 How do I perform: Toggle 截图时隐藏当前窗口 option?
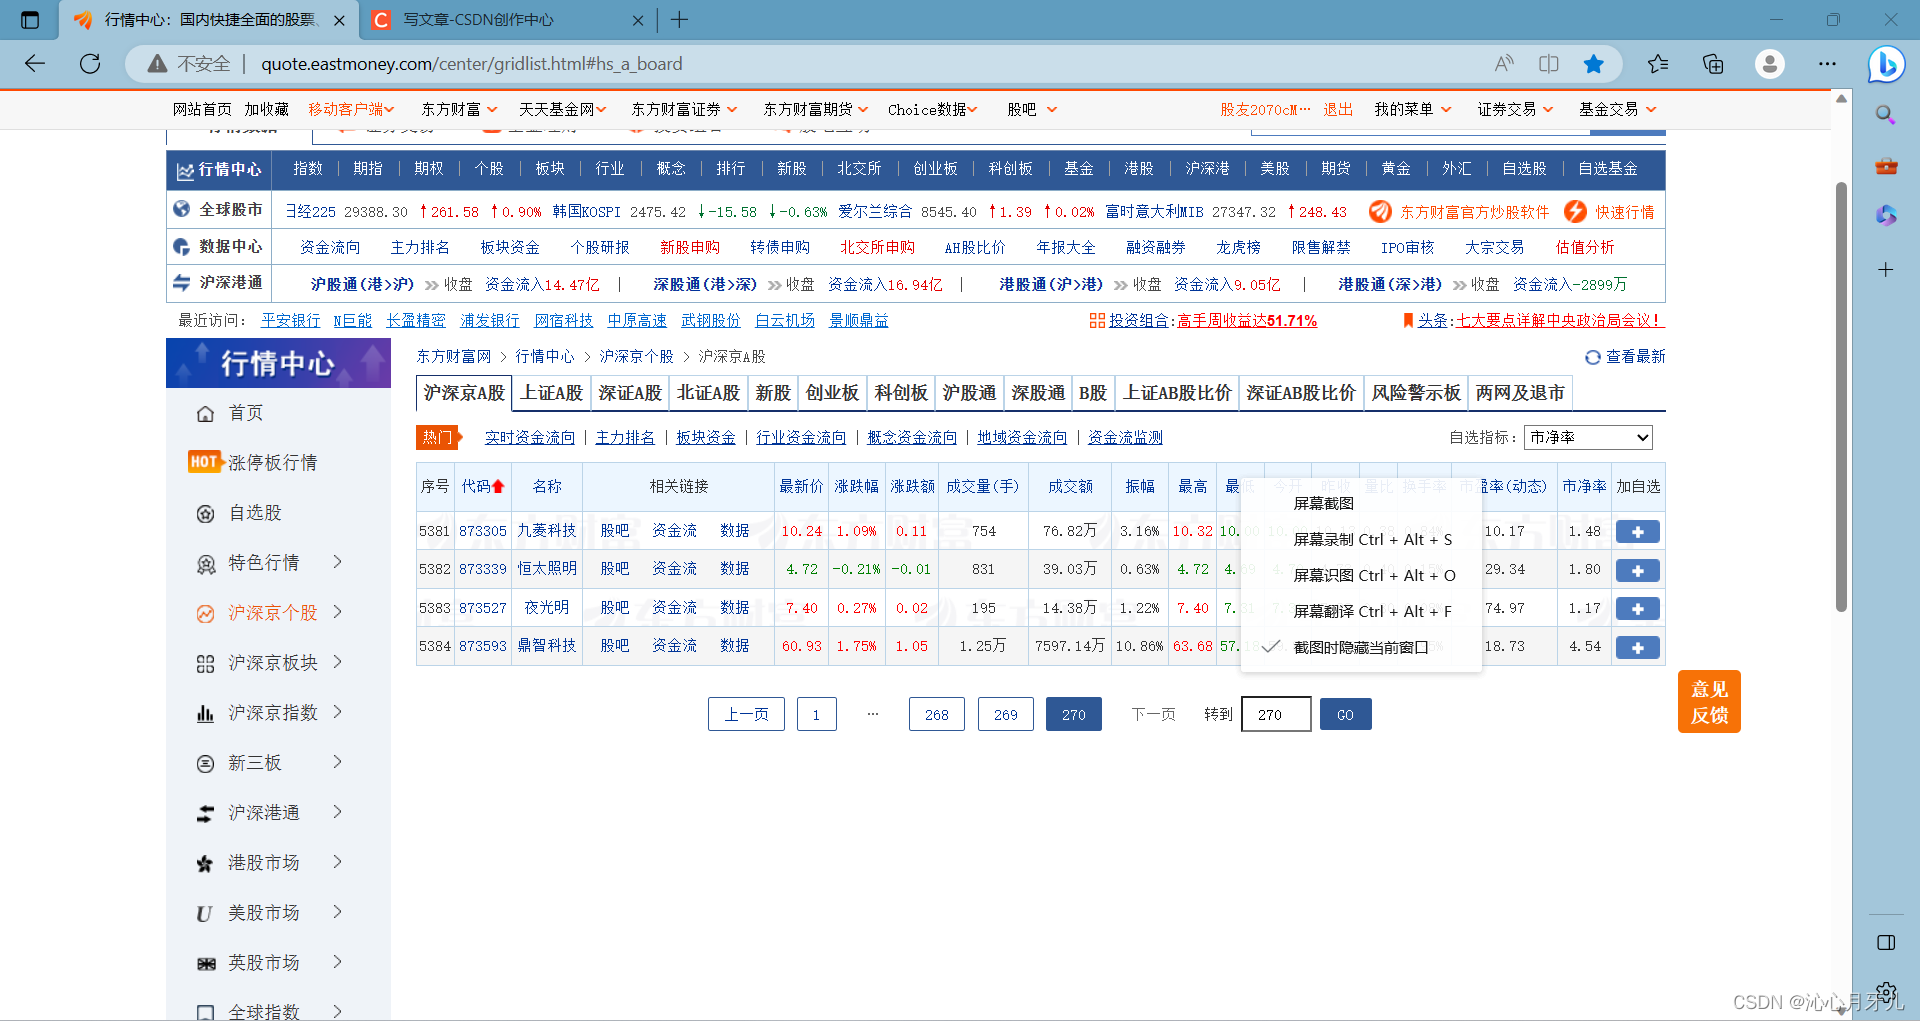click(1360, 647)
